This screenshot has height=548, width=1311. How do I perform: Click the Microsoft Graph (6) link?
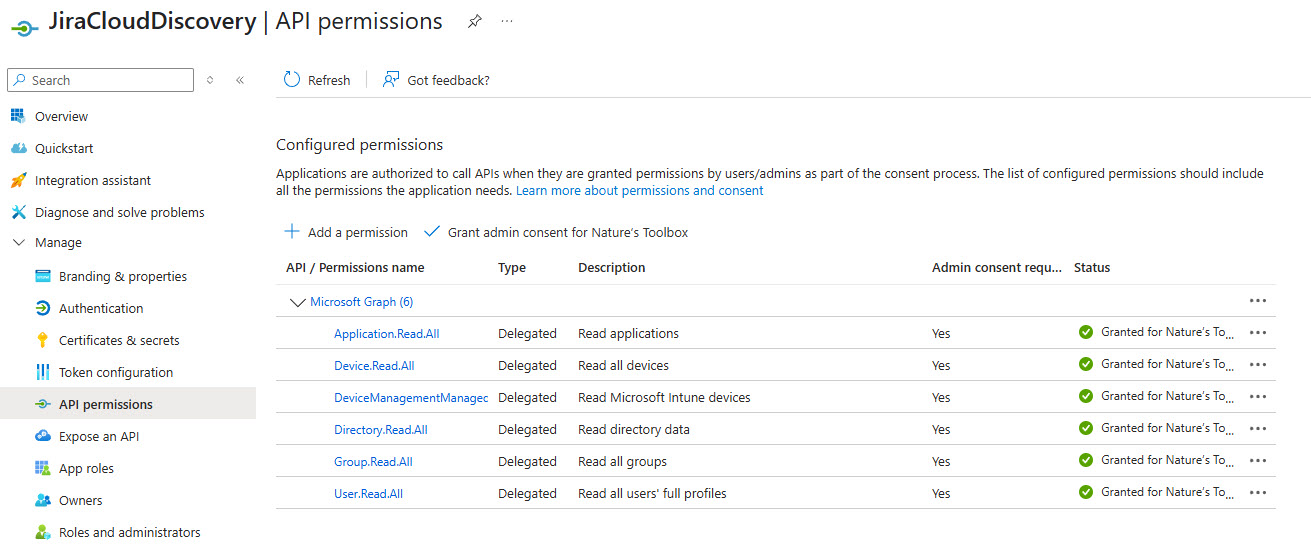[x=362, y=301]
